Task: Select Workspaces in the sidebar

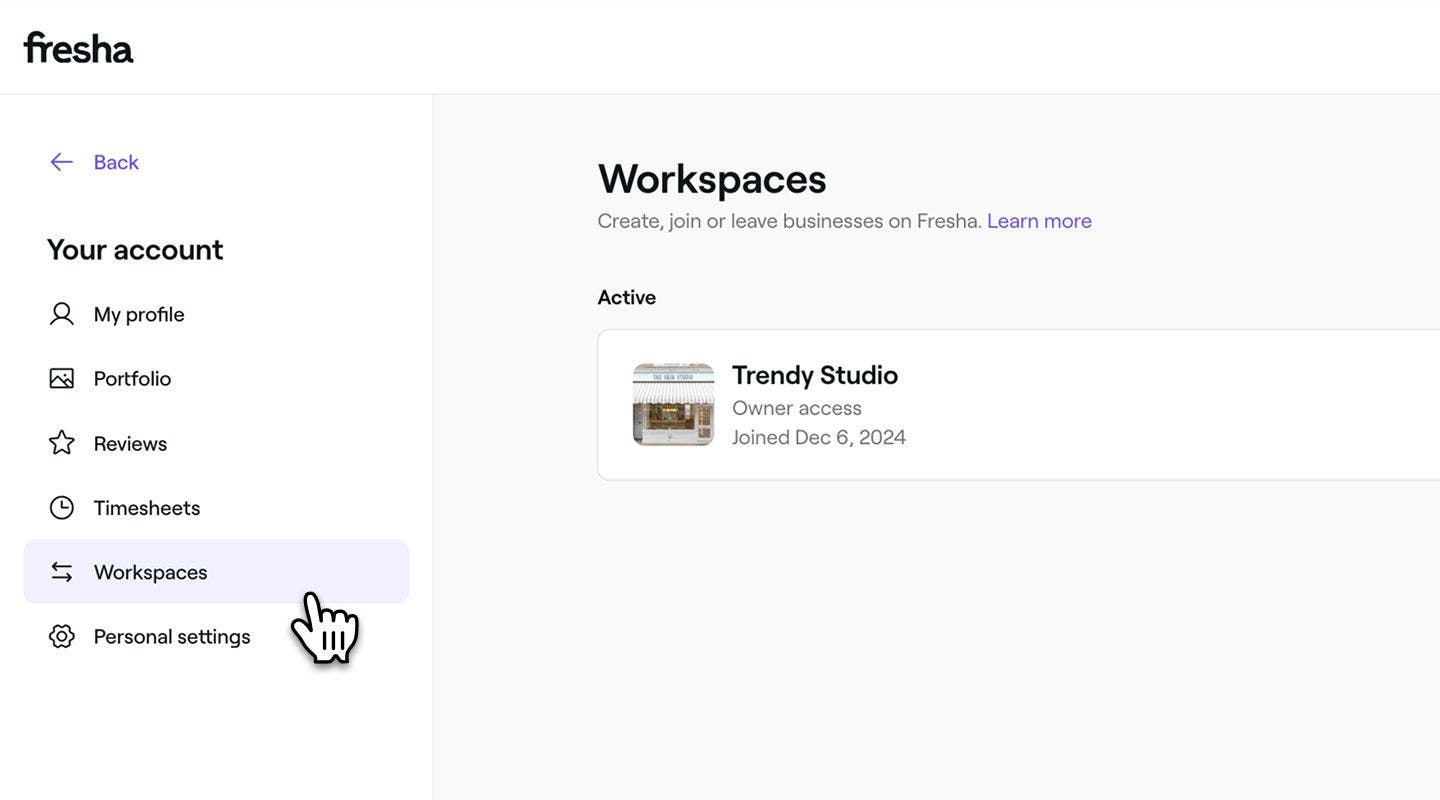Action: [x=216, y=572]
